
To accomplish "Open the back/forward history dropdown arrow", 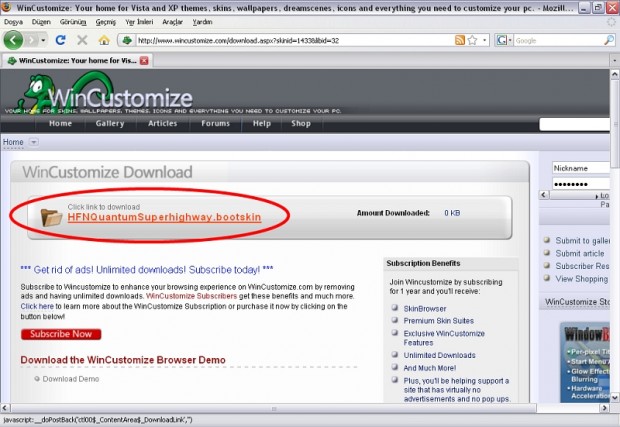I will [x=43, y=40].
